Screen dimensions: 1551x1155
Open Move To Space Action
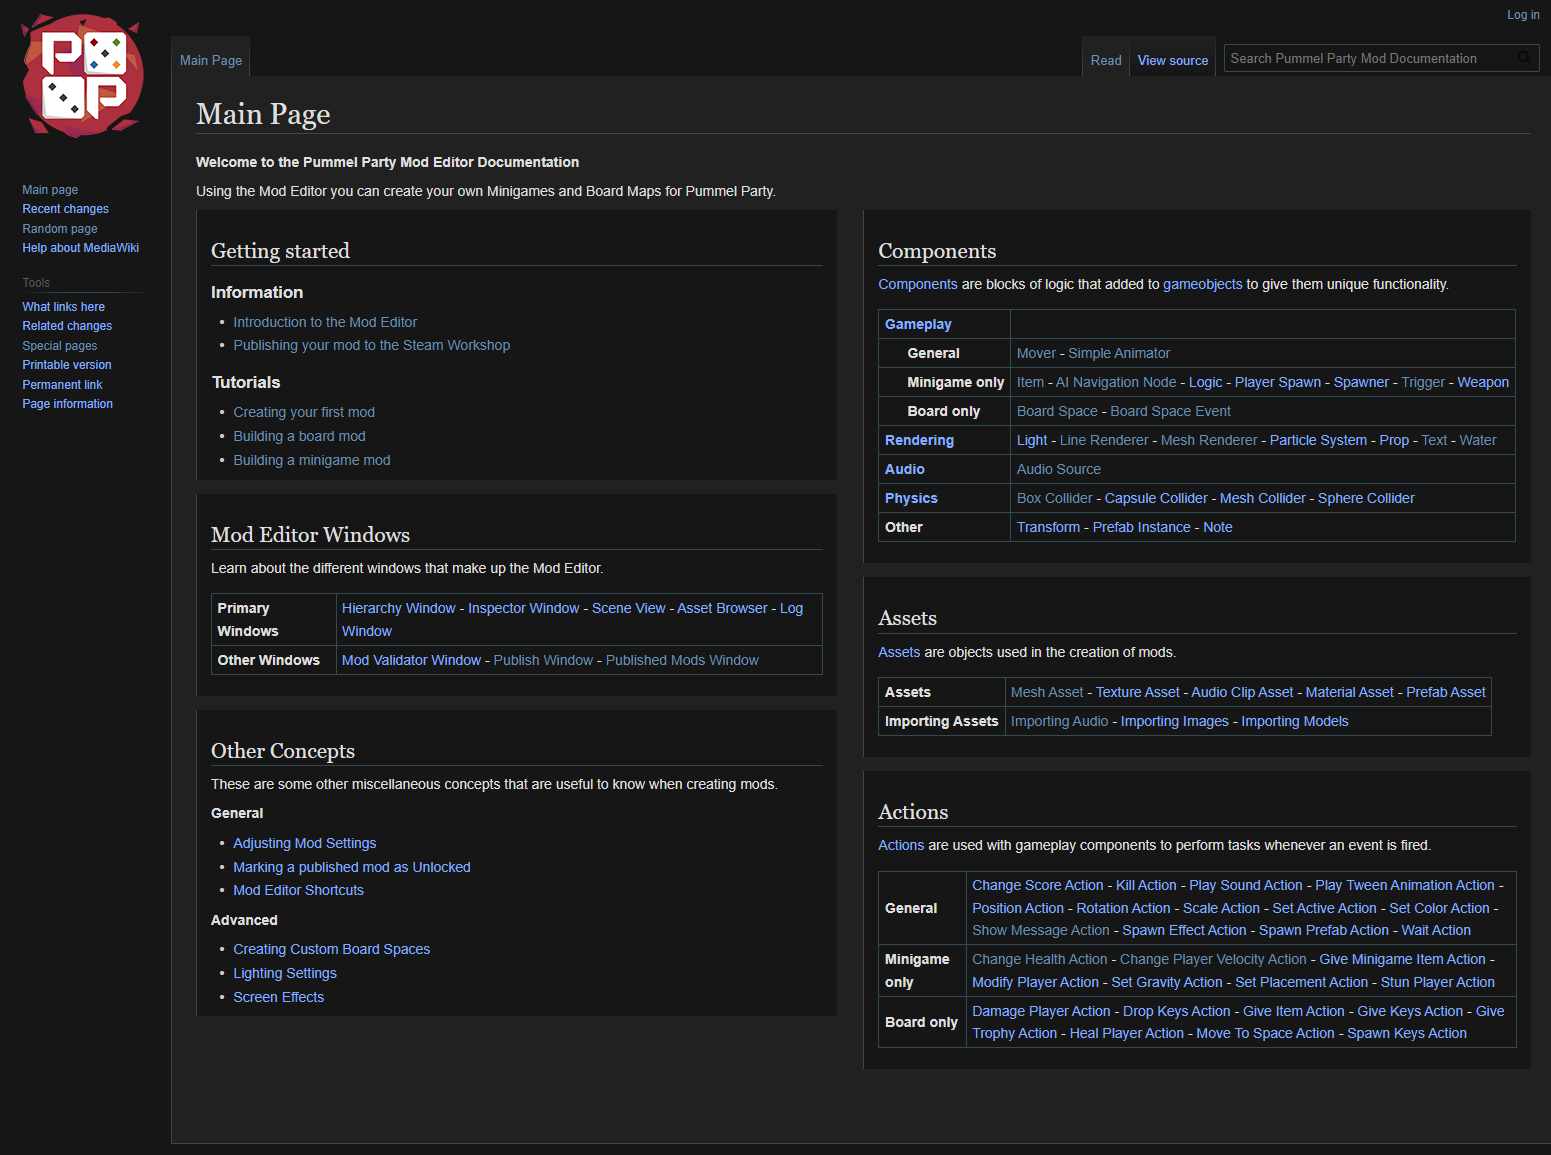tap(1265, 1033)
